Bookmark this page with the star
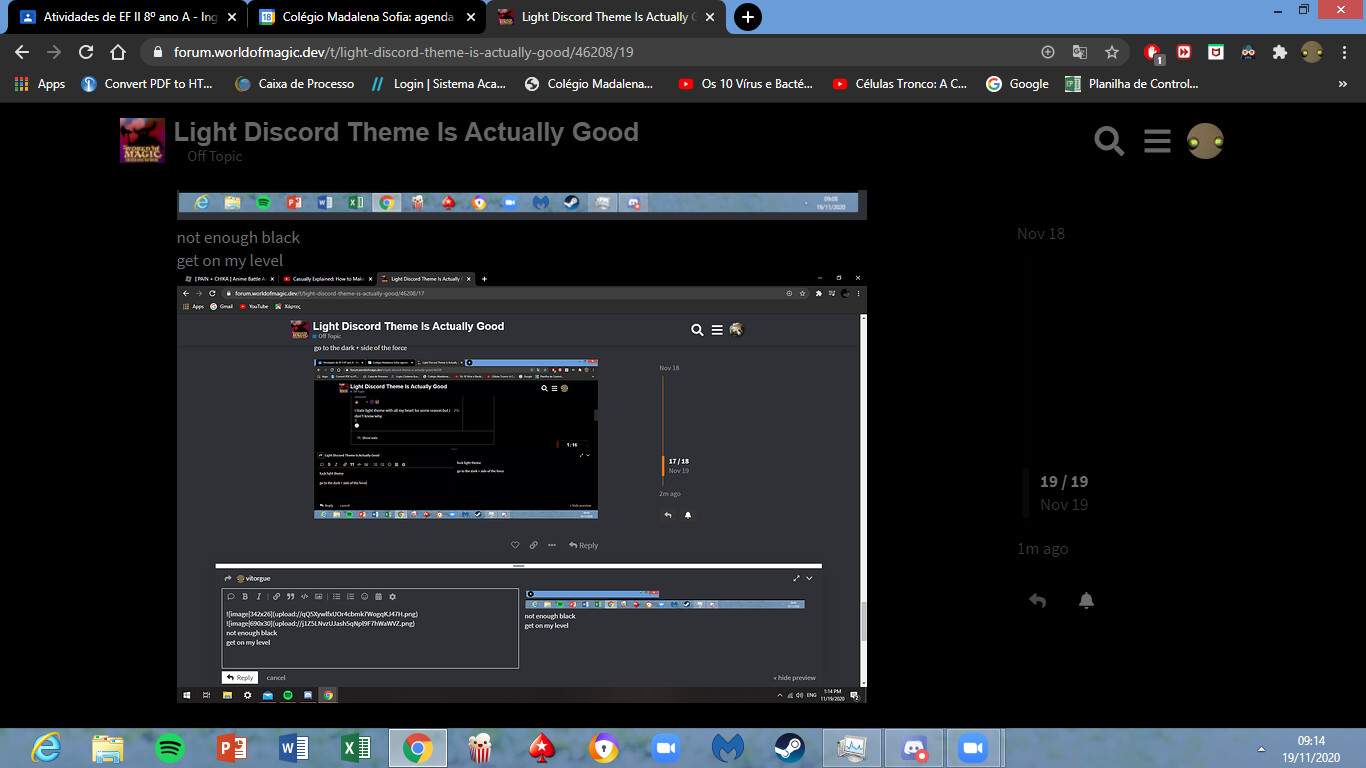 tap(1111, 52)
